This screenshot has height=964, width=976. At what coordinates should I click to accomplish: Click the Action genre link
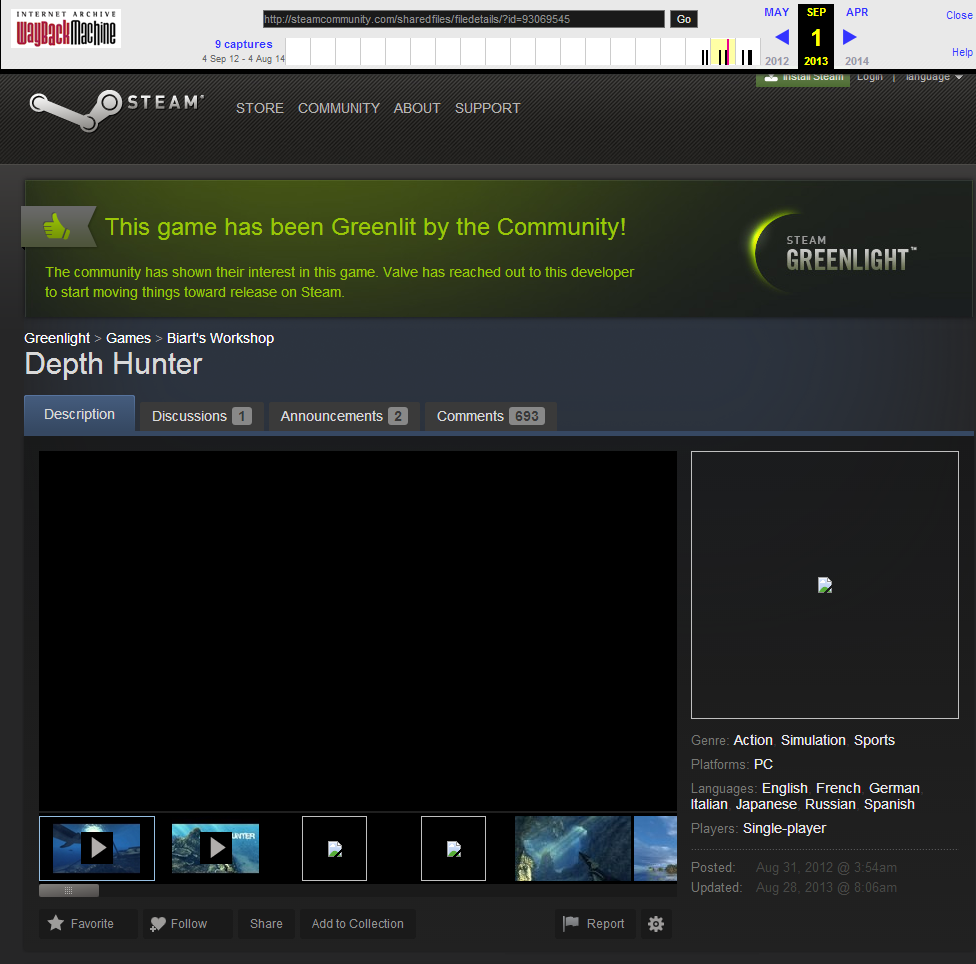tap(753, 740)
